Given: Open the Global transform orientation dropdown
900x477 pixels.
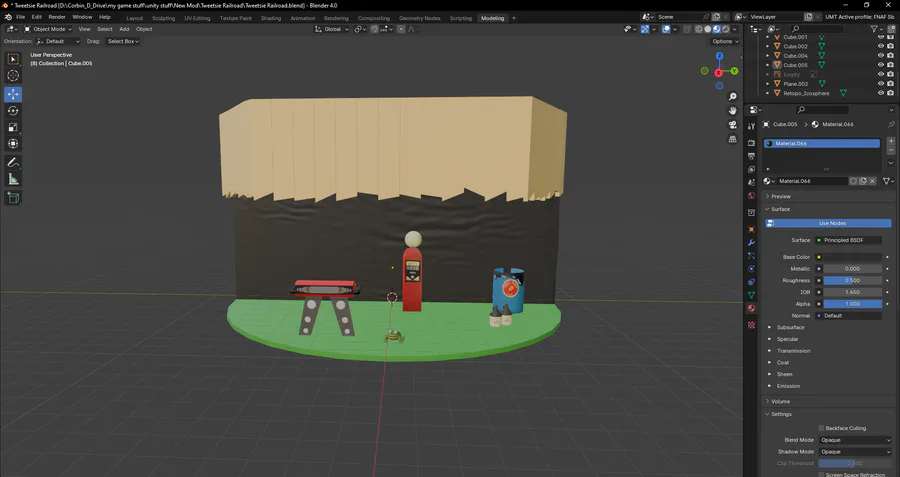Looking at the screenshot, I should point(332,29).
